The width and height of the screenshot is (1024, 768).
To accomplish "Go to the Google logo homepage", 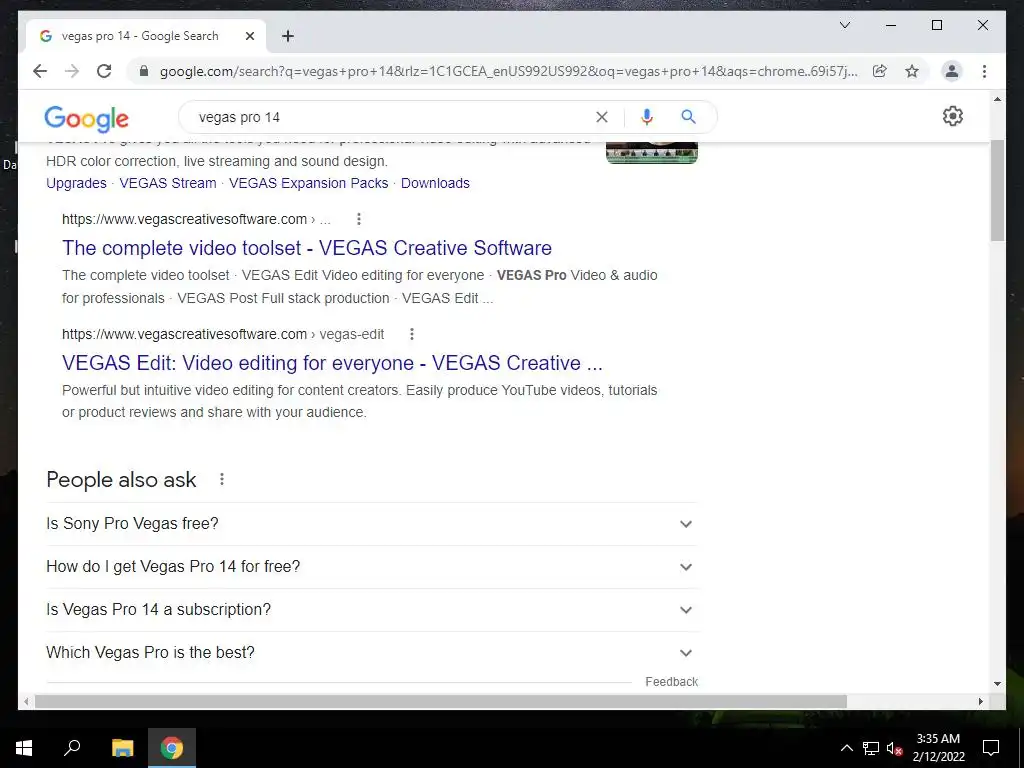I will [86, 119].
